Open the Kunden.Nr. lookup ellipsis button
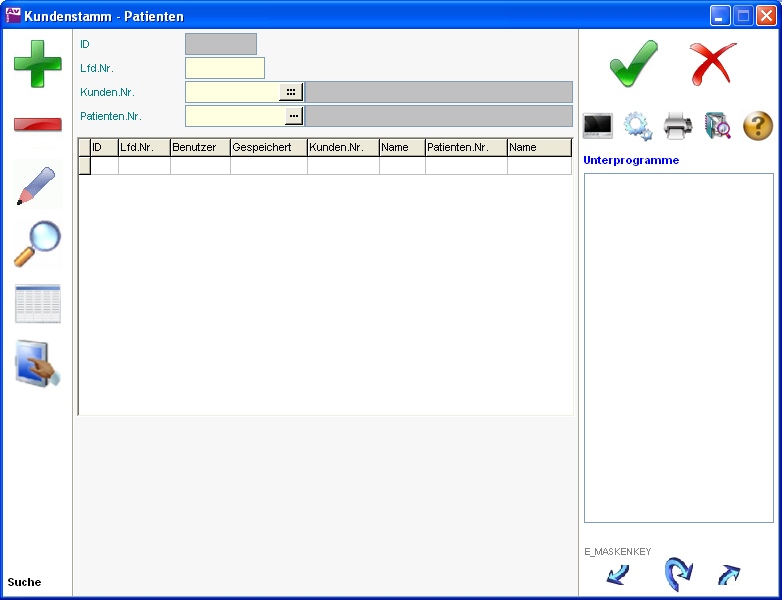The image size is (782, 600). click(x=290, y=92)
